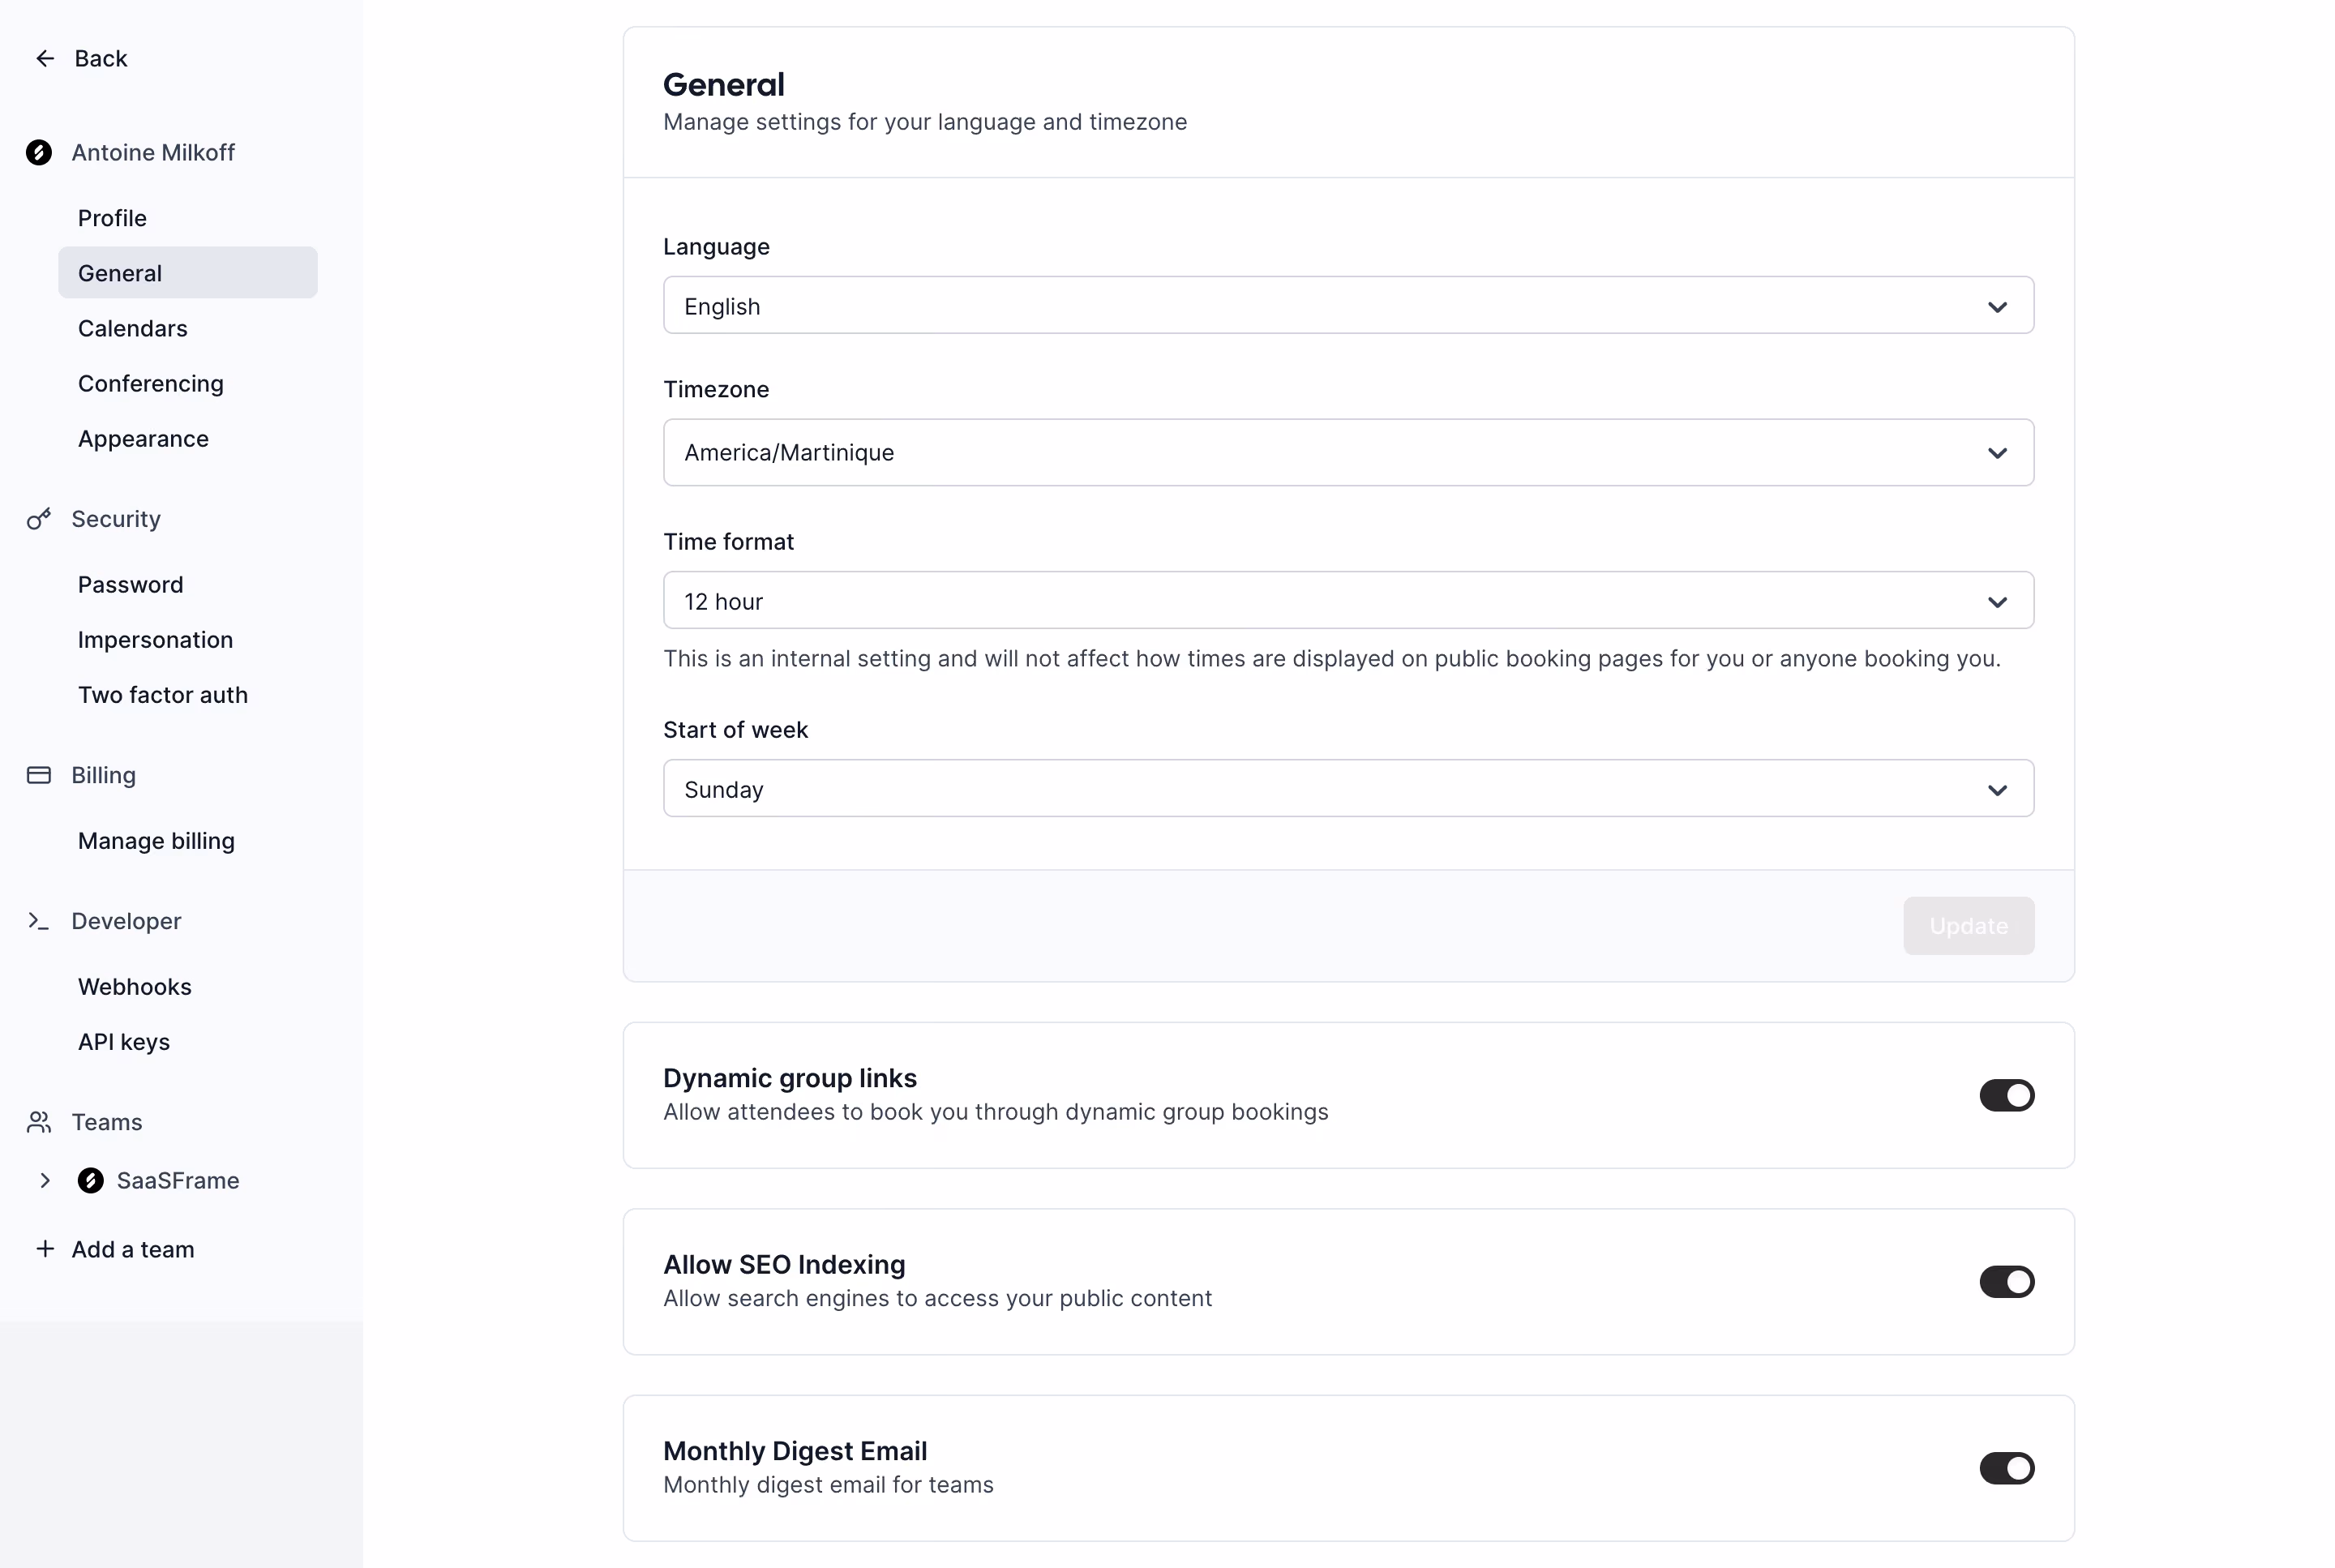
Task: Click the plus icon beside Add a team
Action: pos(45,1249)
